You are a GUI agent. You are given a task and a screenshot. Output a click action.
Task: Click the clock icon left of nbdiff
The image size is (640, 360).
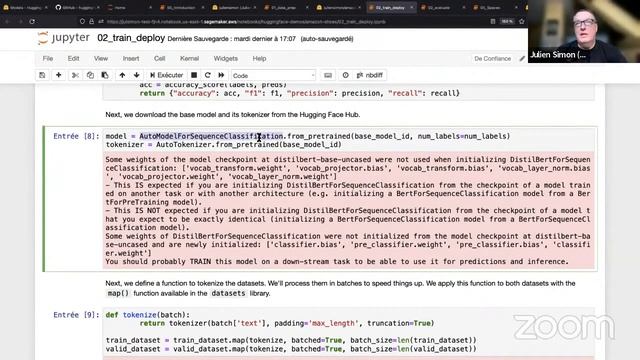pyautogui.click(x=346, y=75)
